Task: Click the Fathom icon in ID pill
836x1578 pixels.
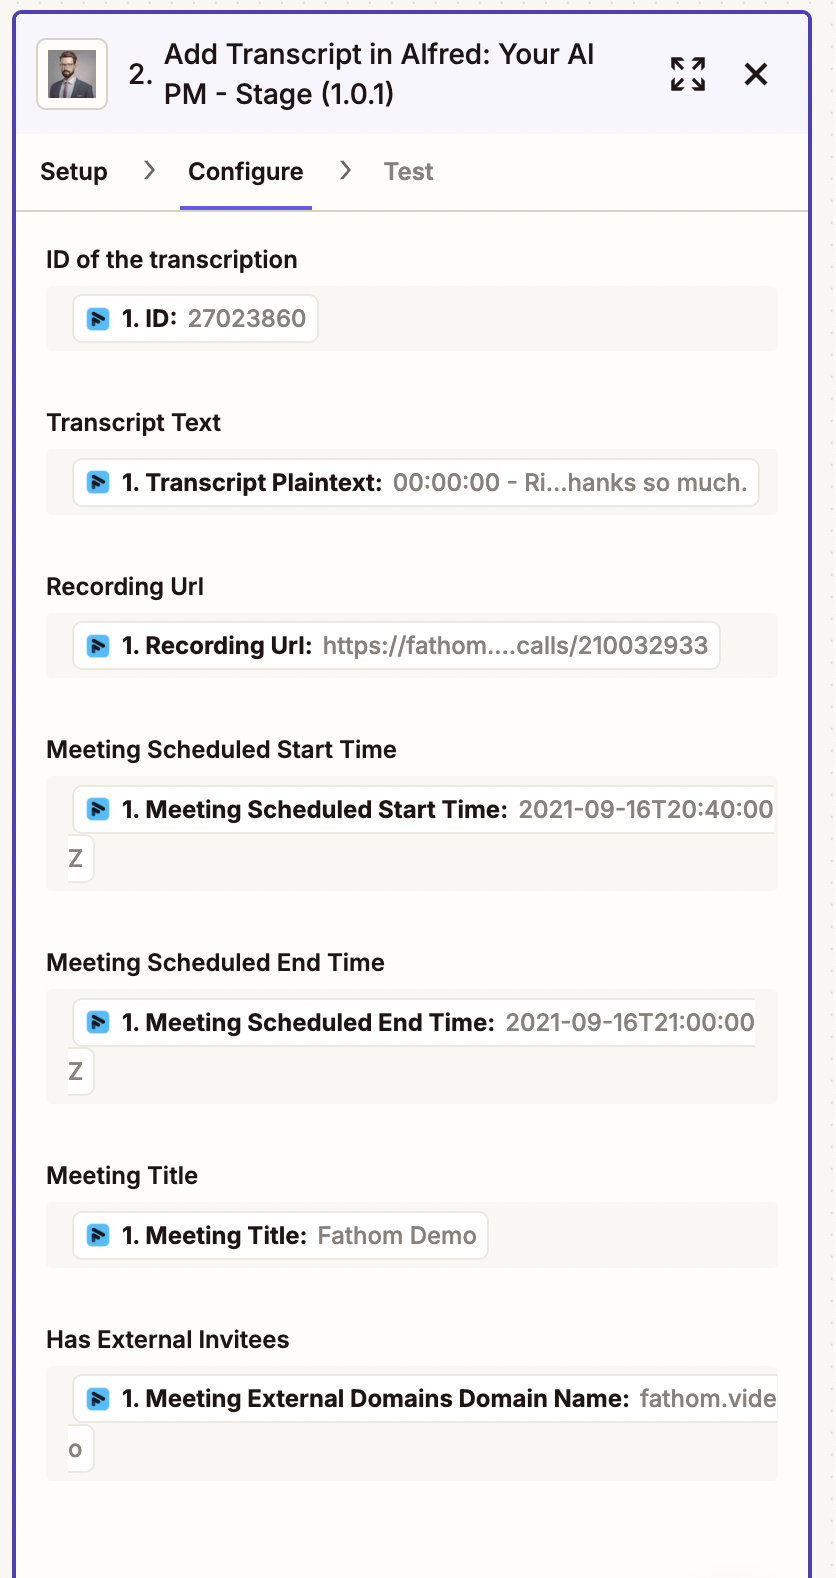Action: pos(98,319)
